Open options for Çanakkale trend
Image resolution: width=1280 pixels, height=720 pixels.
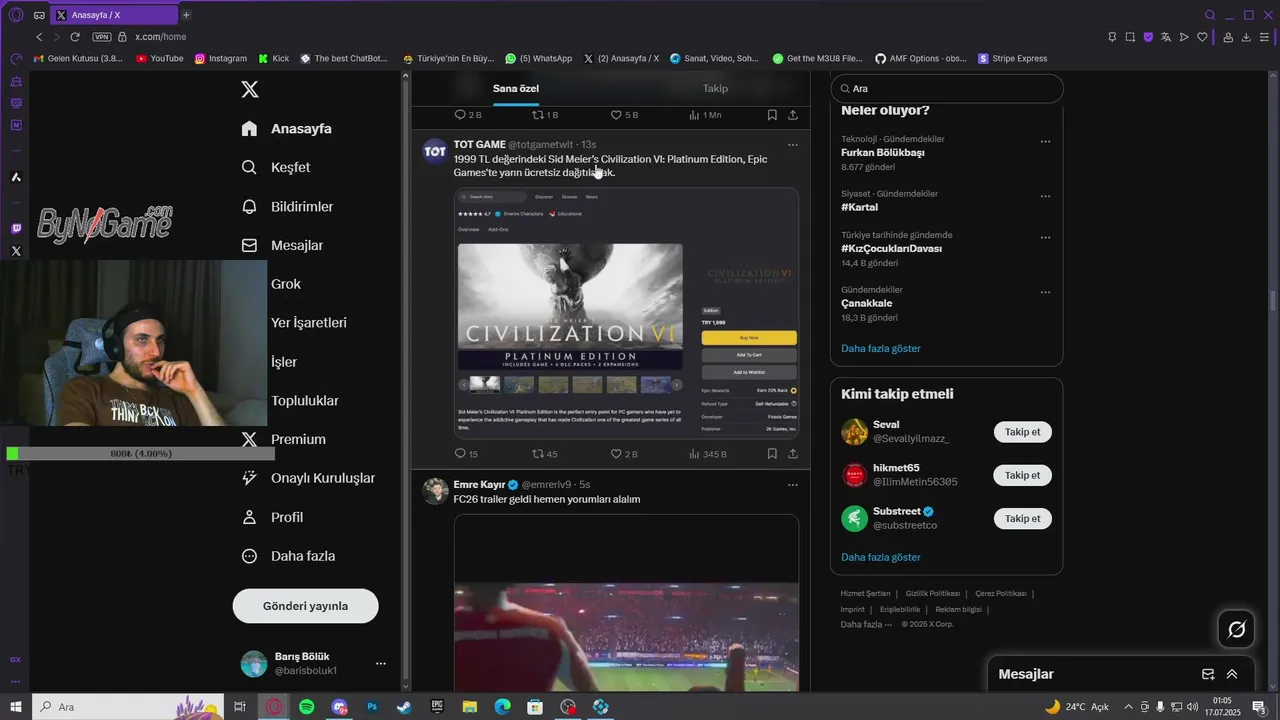[1045, 293]
